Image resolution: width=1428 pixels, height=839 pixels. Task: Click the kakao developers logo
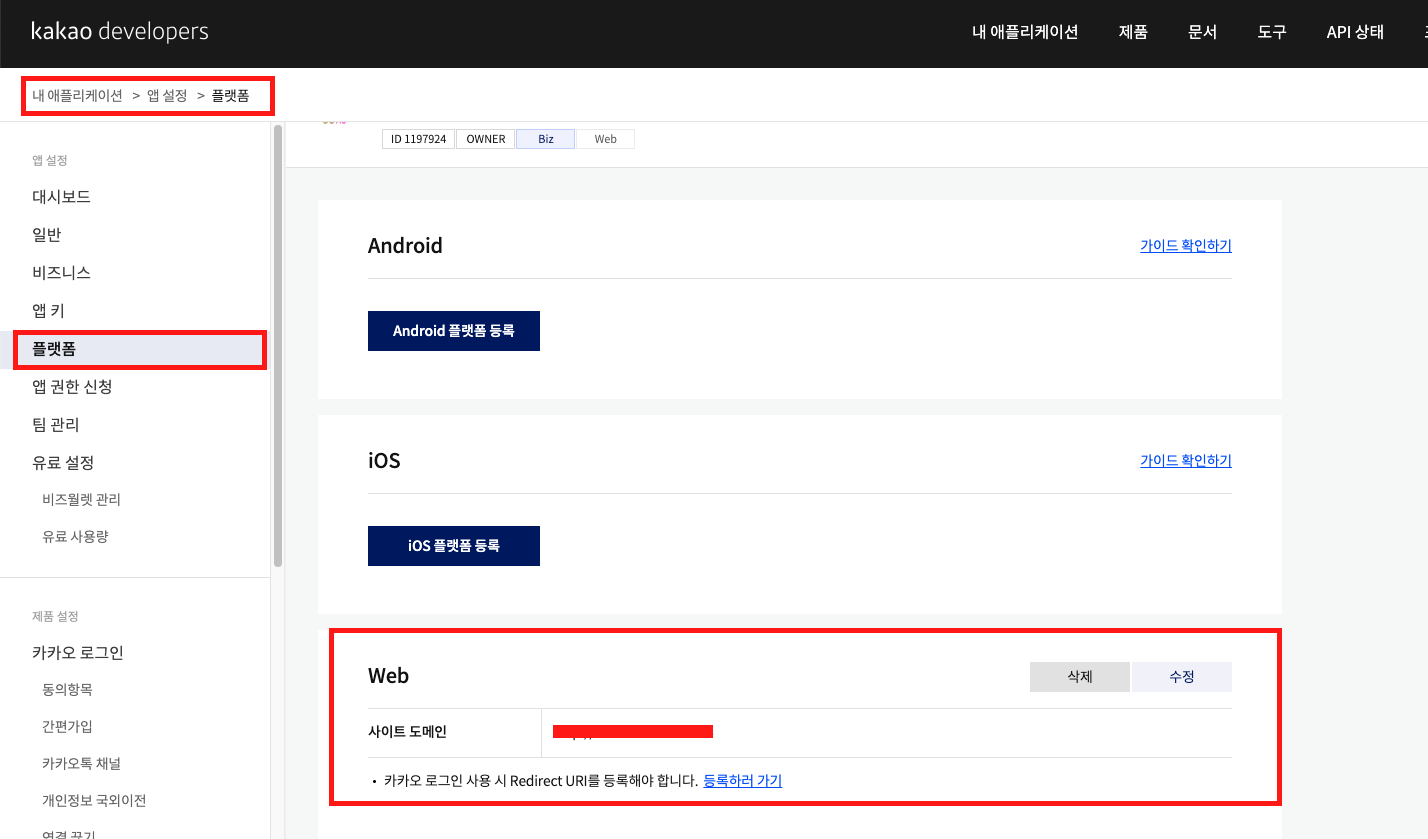tap(119, 31)
